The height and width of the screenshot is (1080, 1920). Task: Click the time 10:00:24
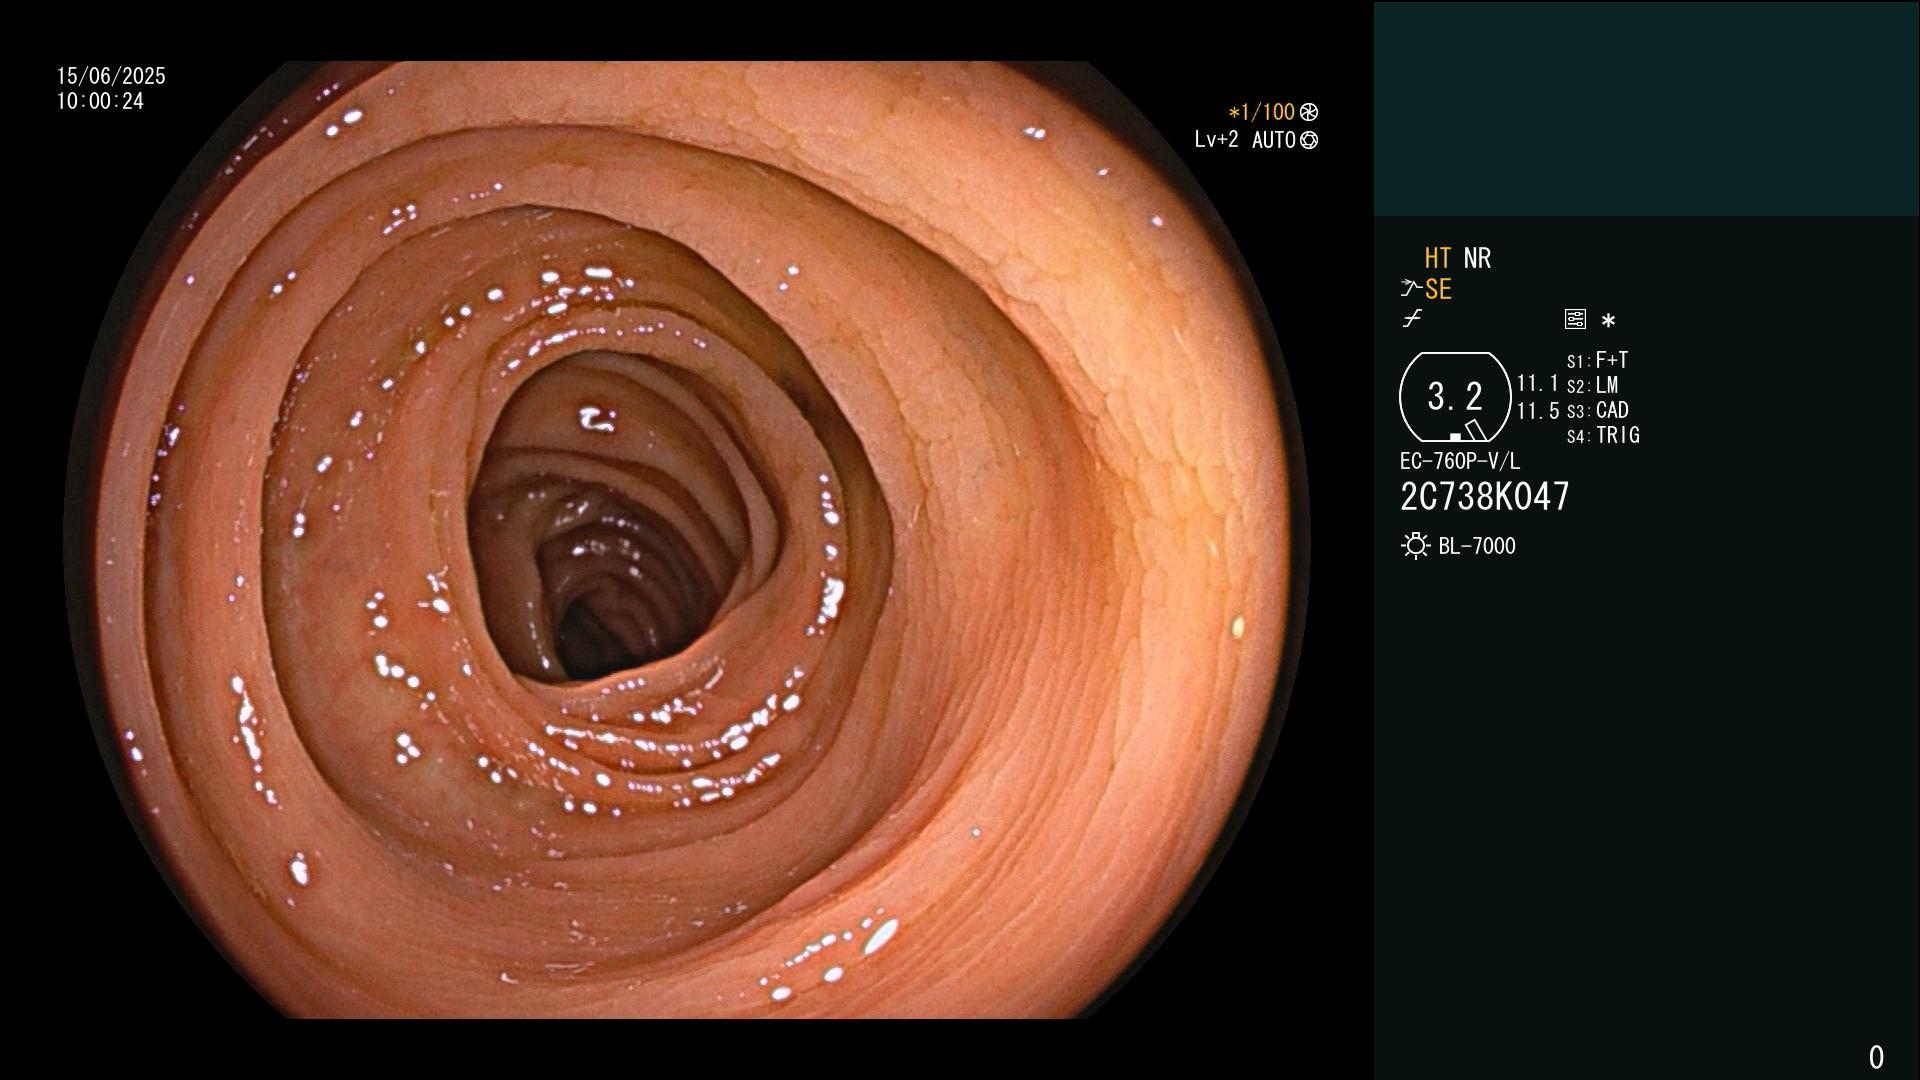point(100,101)
